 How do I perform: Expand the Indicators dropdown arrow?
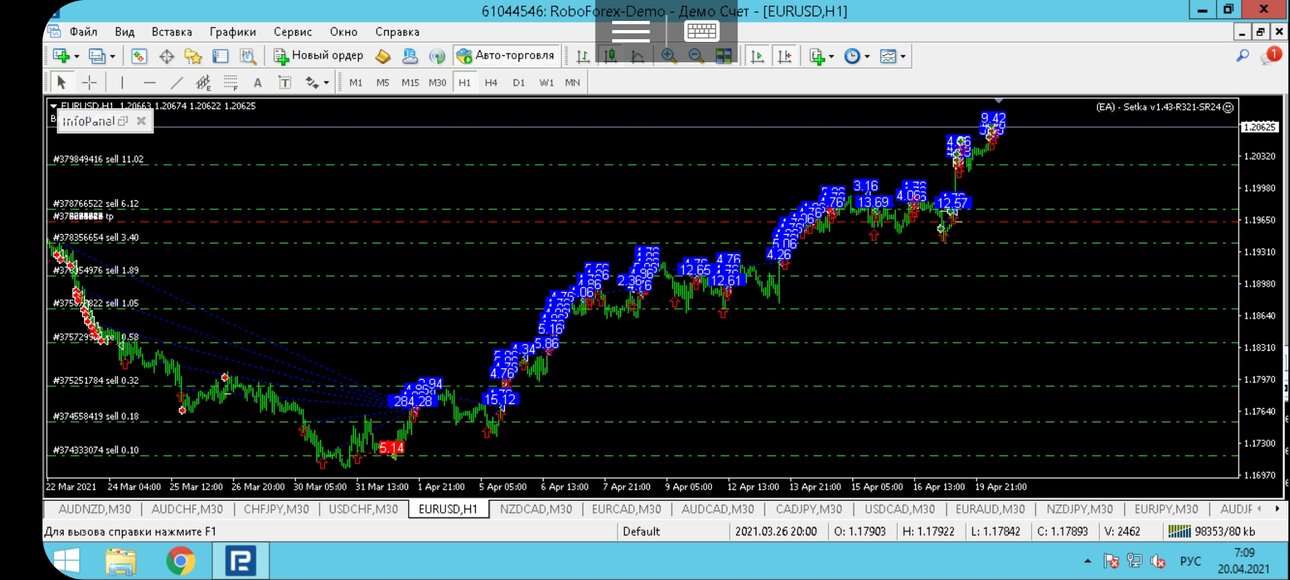click(x=831, y=56)
